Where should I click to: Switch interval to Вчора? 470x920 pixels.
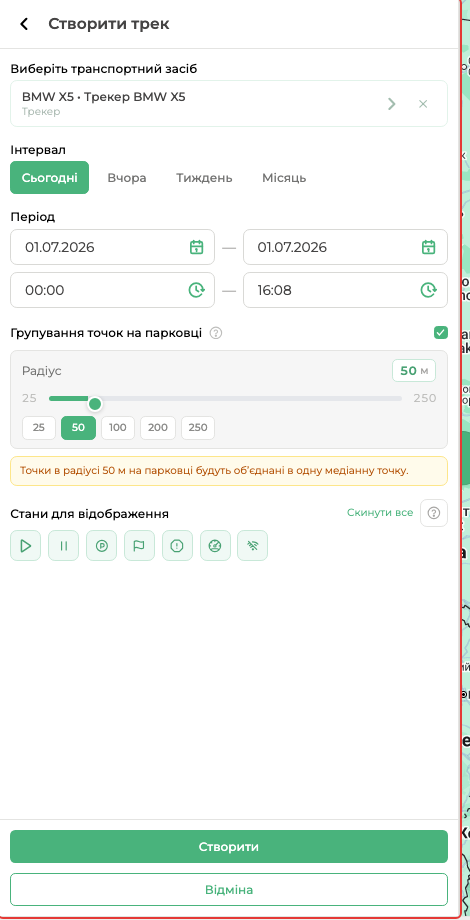[x=127, y=178]
